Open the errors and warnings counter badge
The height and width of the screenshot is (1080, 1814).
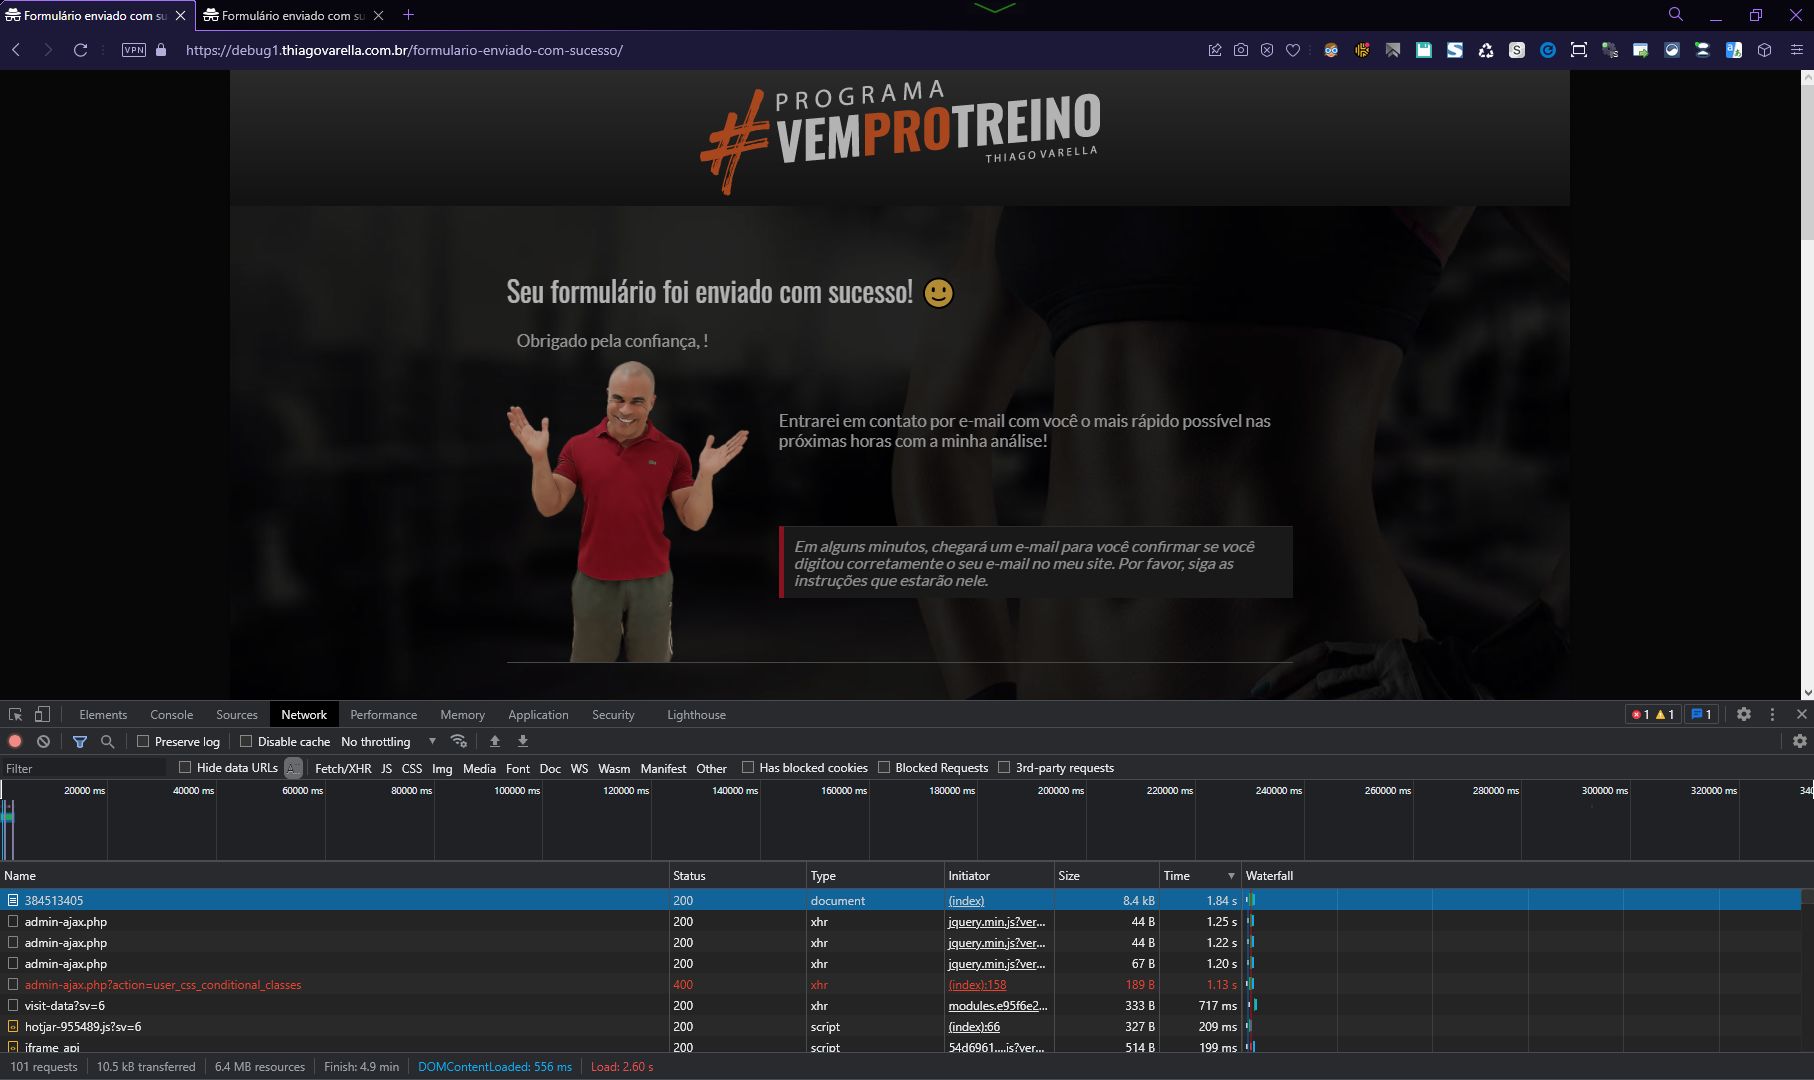pyautogui.click(x=1653, y=715)
